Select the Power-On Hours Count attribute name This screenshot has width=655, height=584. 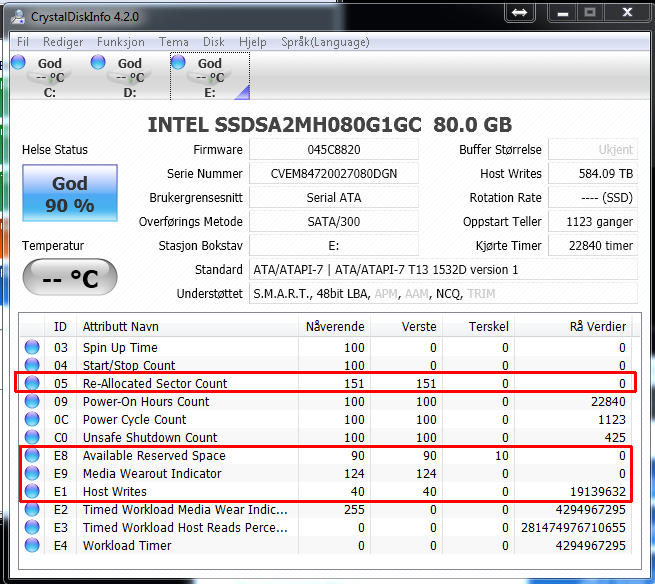146,401
